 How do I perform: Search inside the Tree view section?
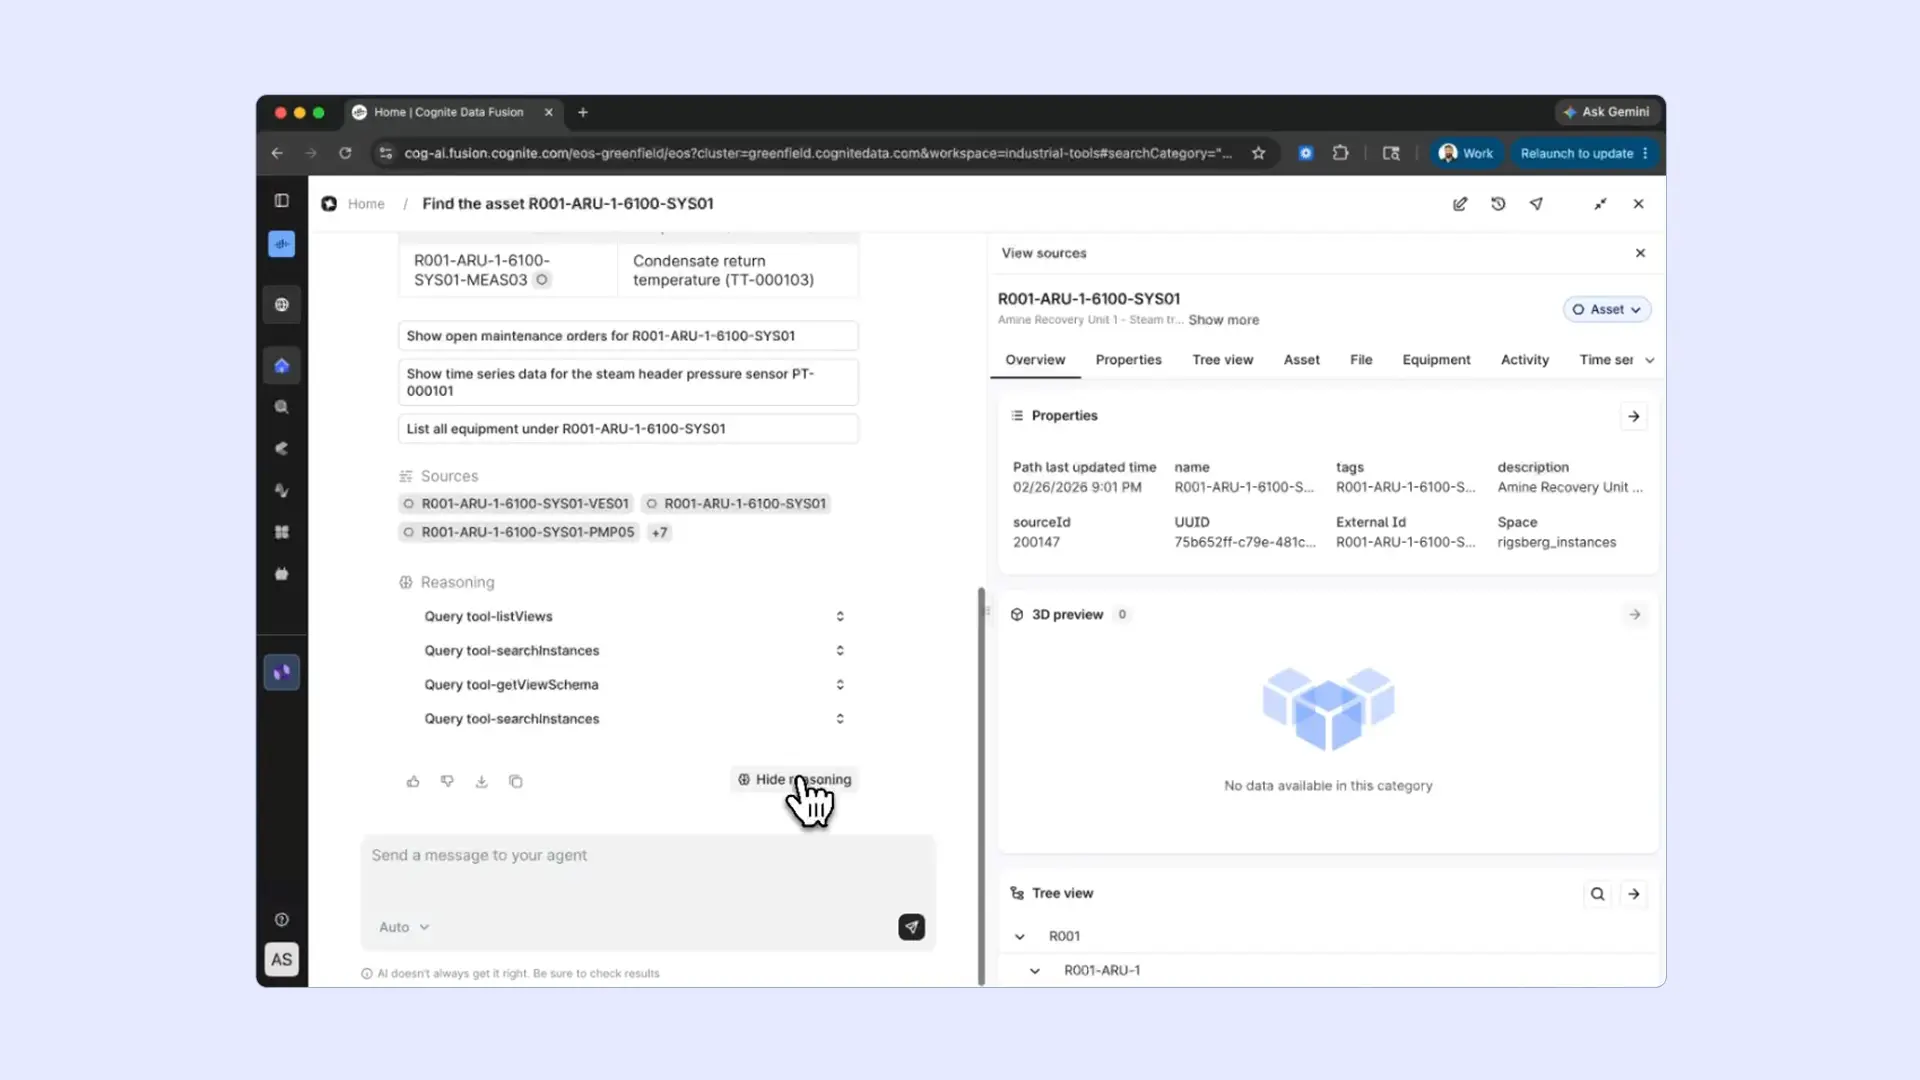tap(1598, 894)
